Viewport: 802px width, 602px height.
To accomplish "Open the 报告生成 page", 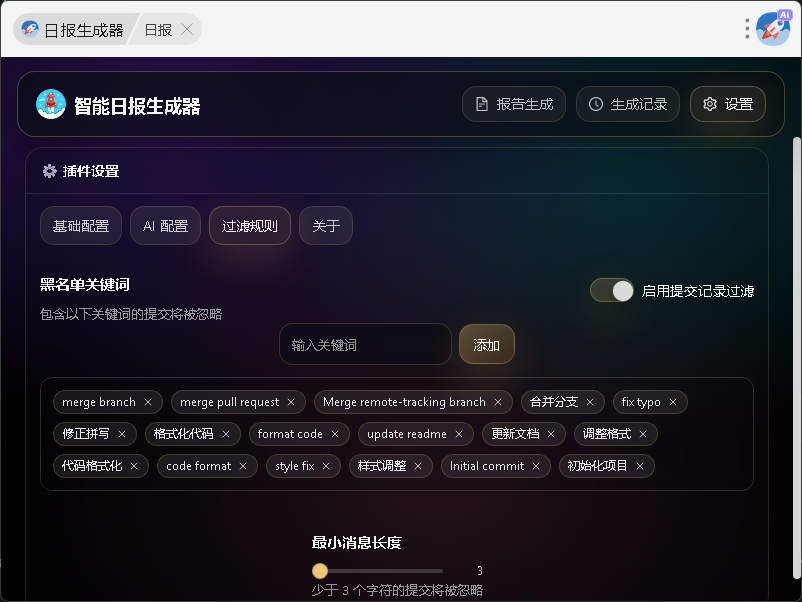I will (514, 104).
